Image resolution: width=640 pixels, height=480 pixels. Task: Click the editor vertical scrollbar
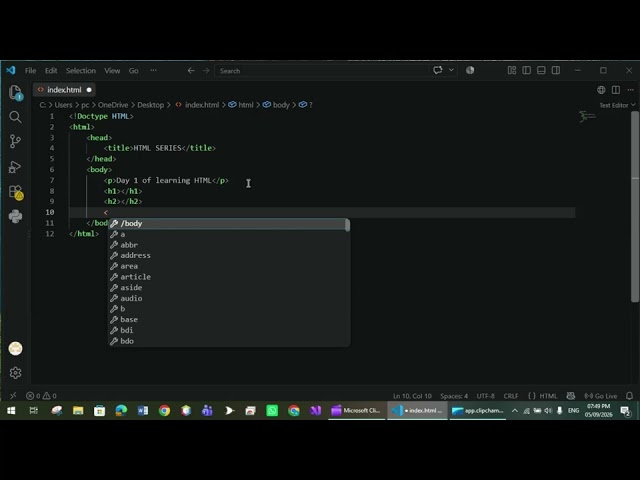click(635, 207)
